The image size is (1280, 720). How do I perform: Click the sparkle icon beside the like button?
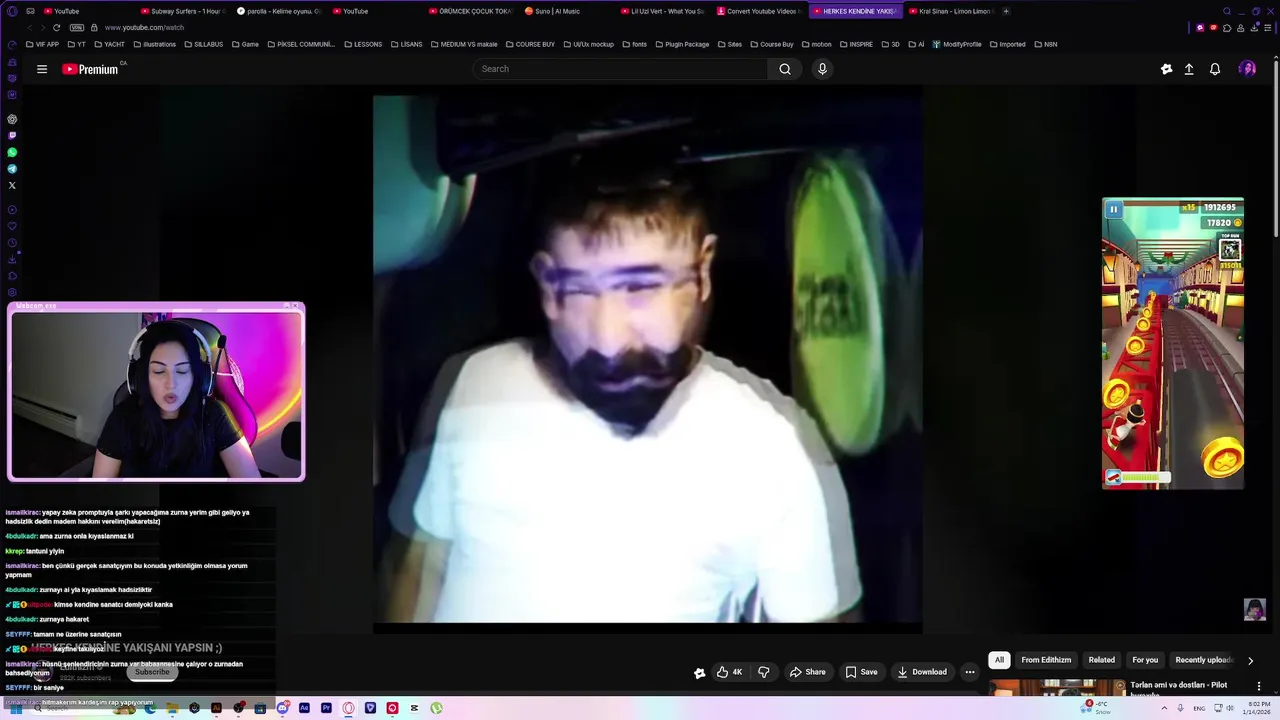pos(700,673)
